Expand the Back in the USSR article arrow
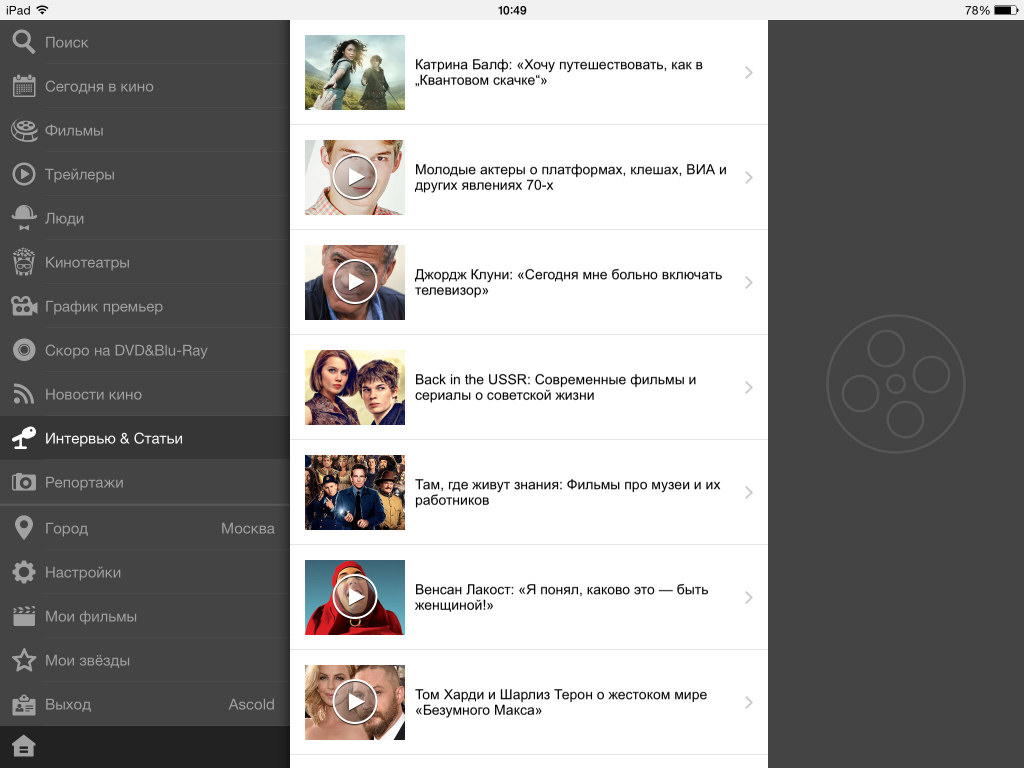 (x=749, y=387)
